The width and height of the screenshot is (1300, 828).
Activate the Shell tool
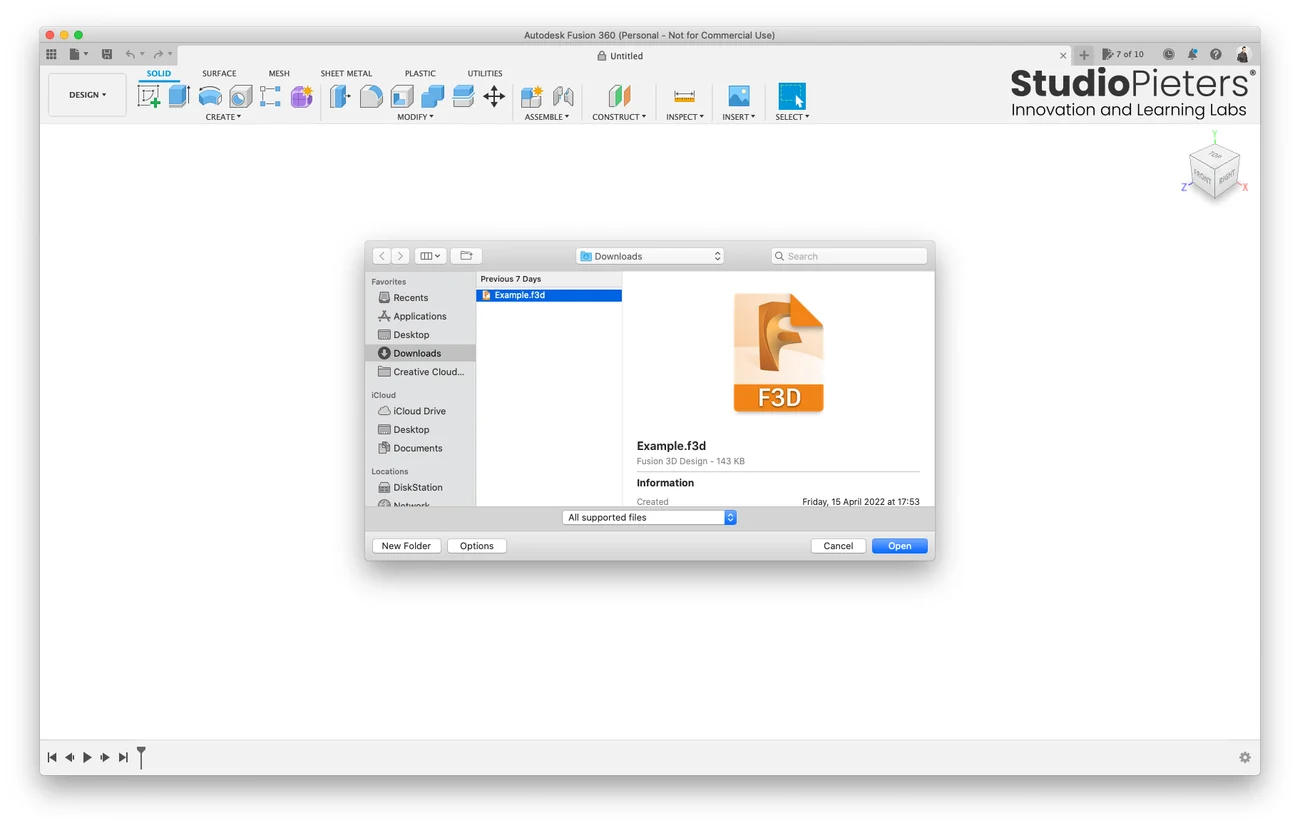[x=402, y=96]
